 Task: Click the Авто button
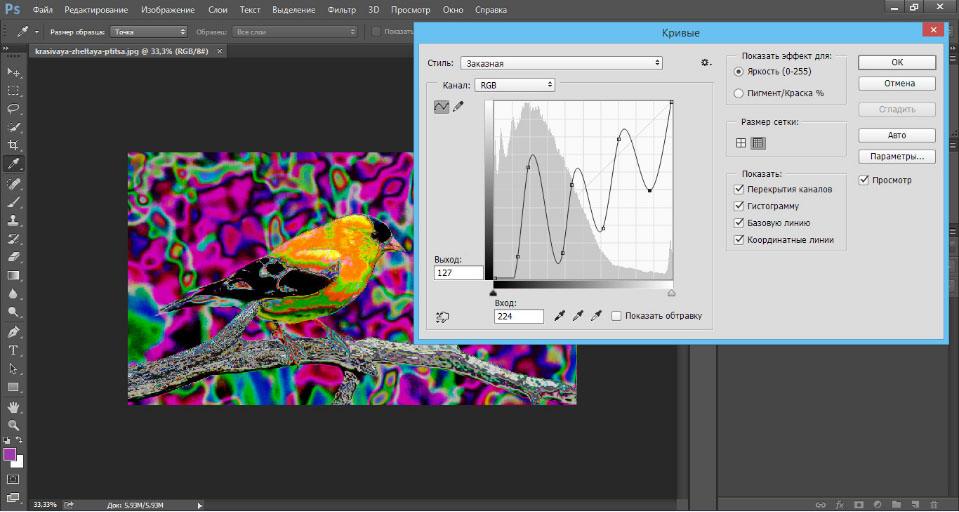[896, 135]
